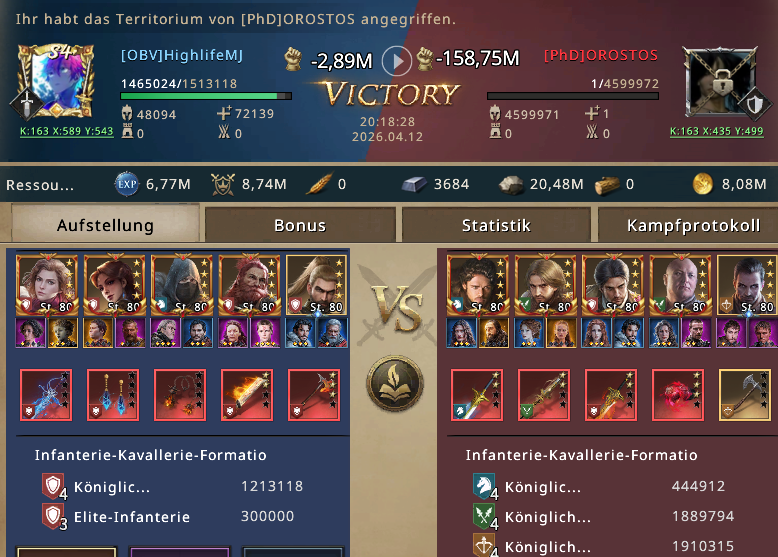Viewport: 778px width, 557px height.
Task: Click the [OBV]HighlifeMJ player name
Action: (x=182, y=55)
